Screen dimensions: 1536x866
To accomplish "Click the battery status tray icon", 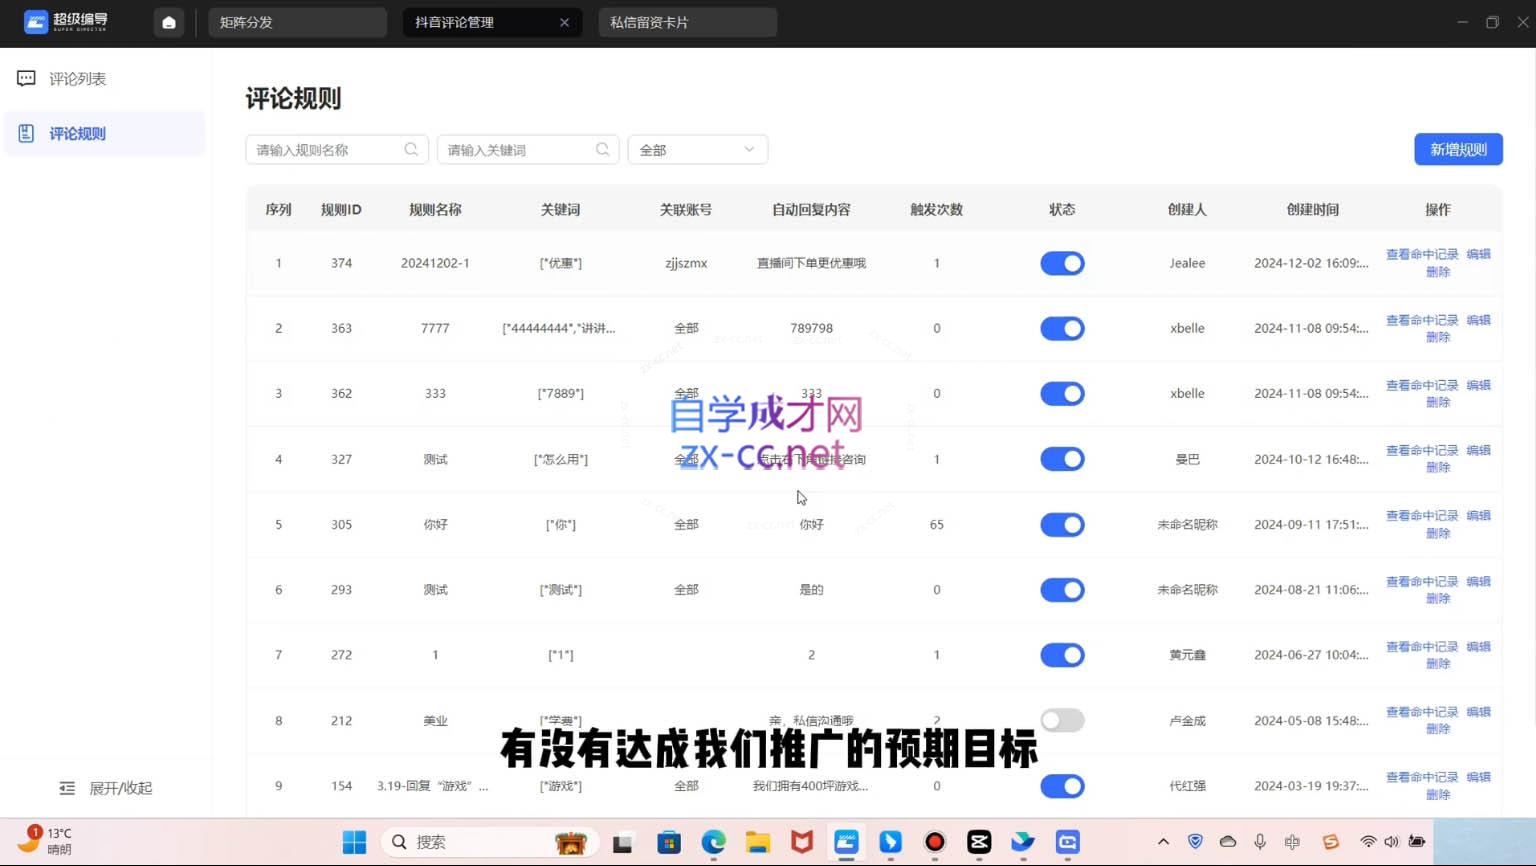I will [1417, 842].
